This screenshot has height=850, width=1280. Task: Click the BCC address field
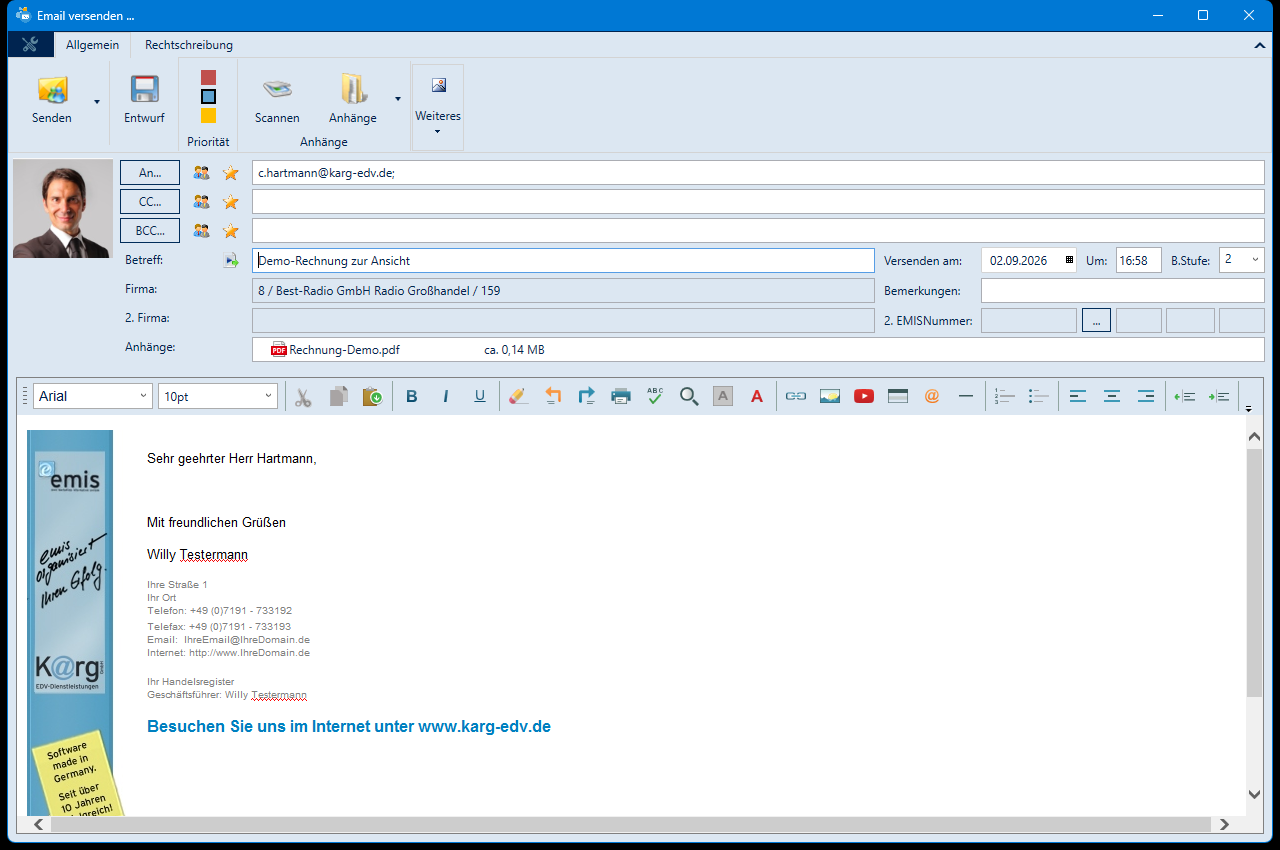[758, 231]
